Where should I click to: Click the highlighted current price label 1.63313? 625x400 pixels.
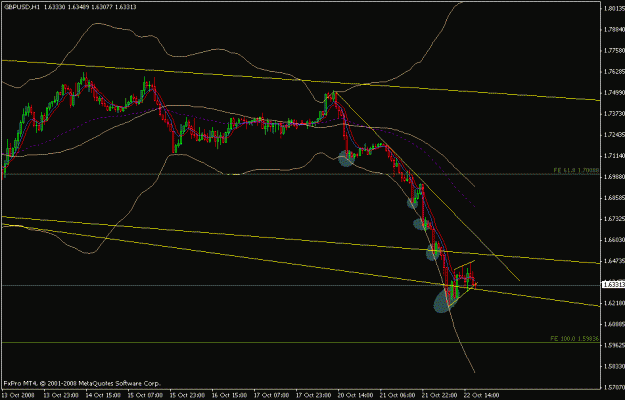[x=613, y=285]
